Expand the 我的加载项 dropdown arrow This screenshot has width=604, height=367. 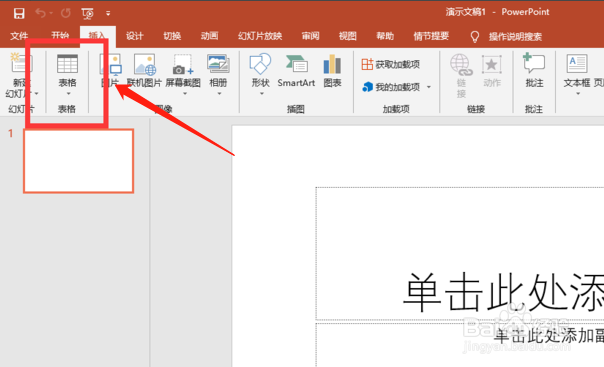click(x=429, y=87)
